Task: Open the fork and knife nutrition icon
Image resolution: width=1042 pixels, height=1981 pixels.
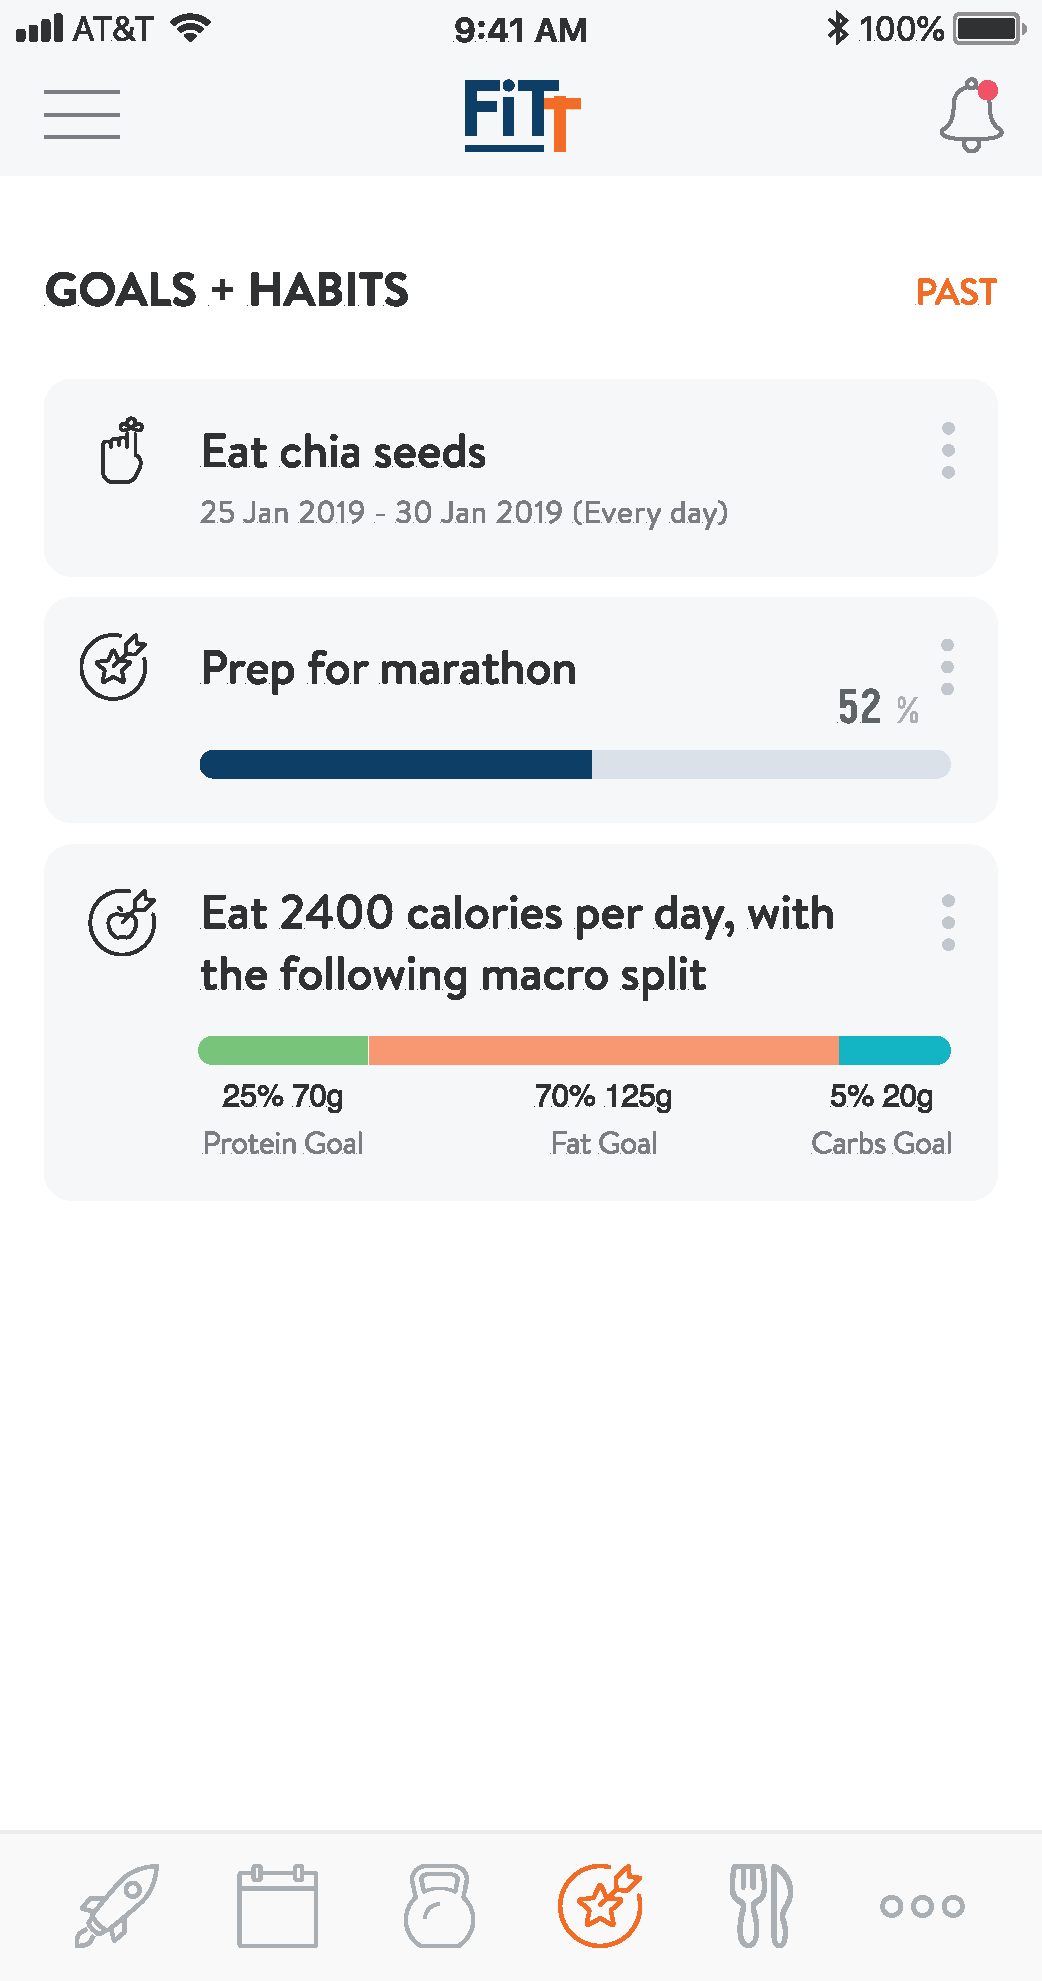Action: 762,1906
